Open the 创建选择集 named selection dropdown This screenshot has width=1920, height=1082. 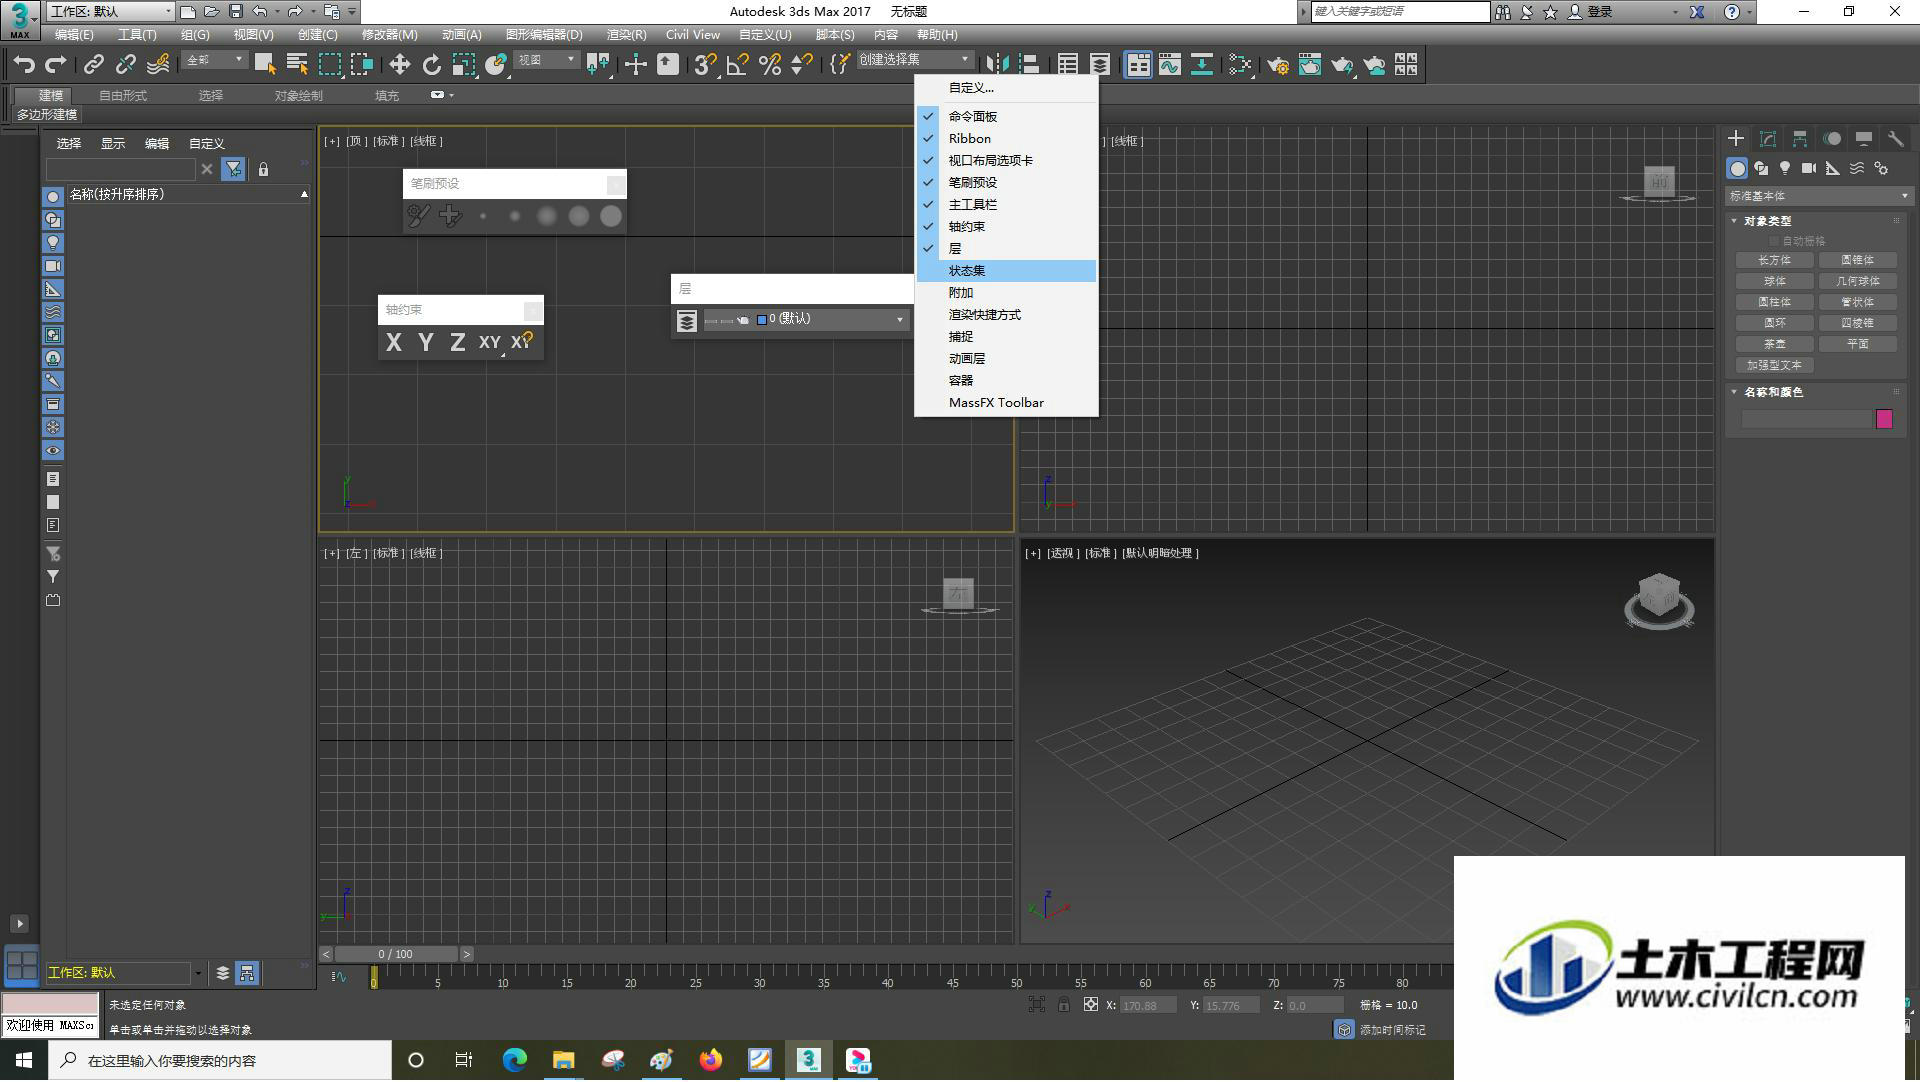tap(915, 60)
